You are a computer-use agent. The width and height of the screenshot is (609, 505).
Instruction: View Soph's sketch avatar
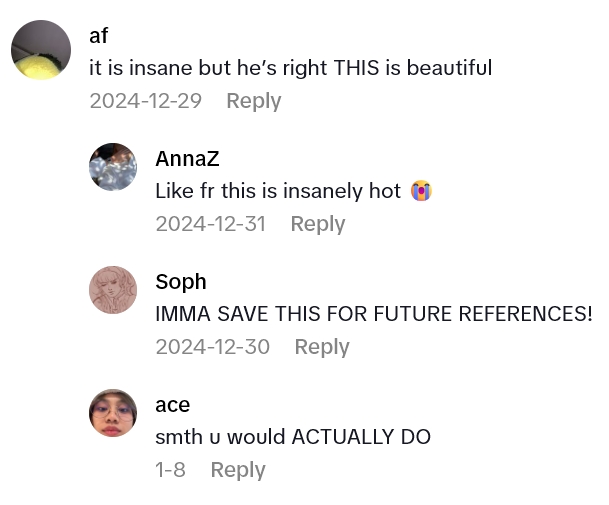pos(113,290)
